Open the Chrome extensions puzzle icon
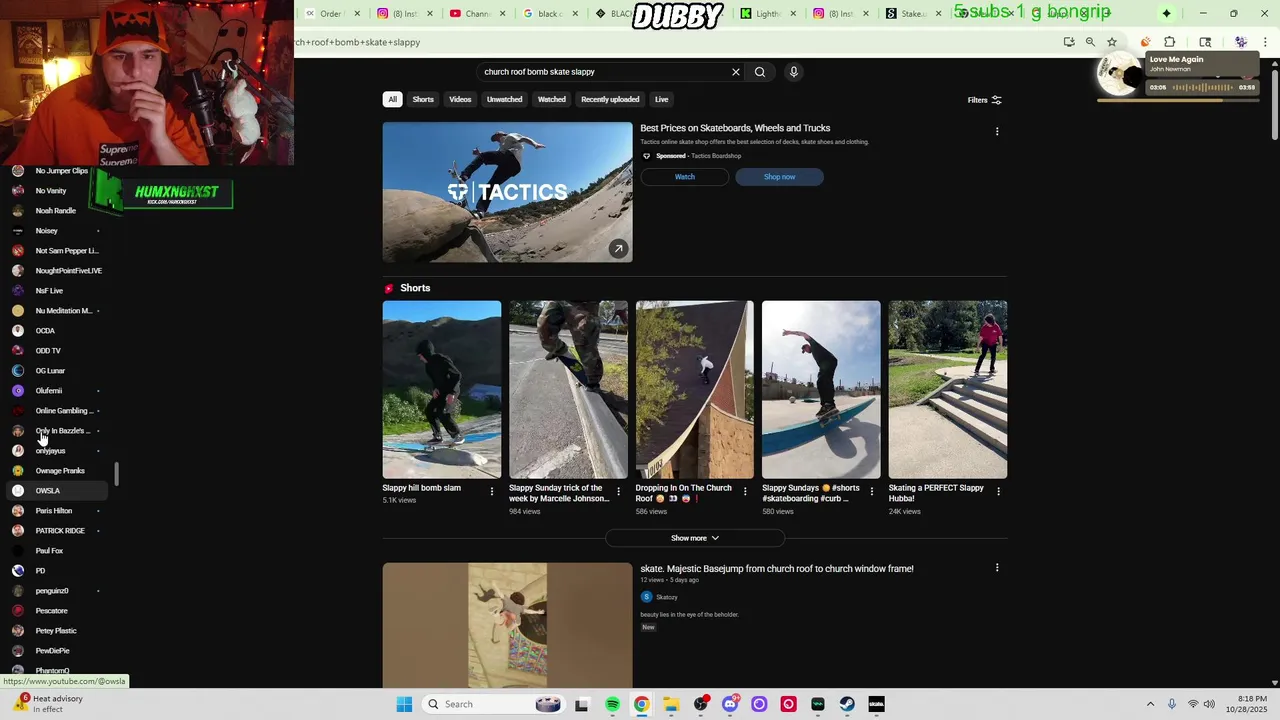 pyautogui.click(x=1169, y=42)
